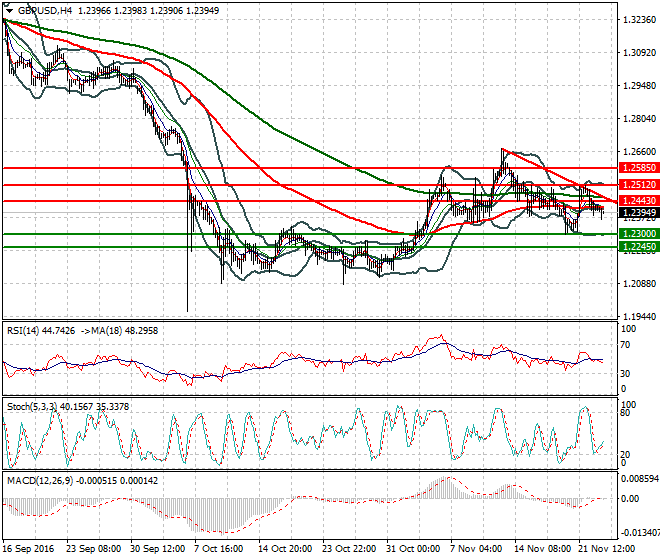660x560 pixels.
Task: Click the 1.29480 price scale value
Action: 639,85
